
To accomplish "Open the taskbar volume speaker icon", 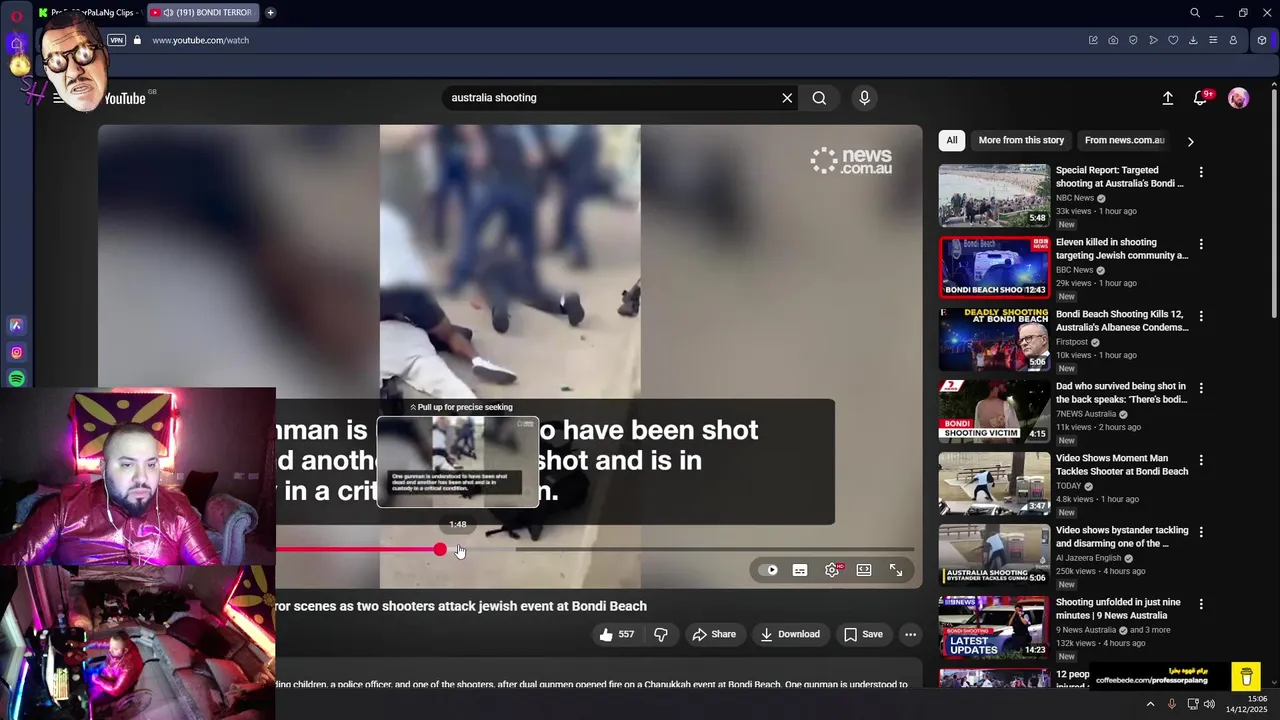I will tap(1209, 704).
